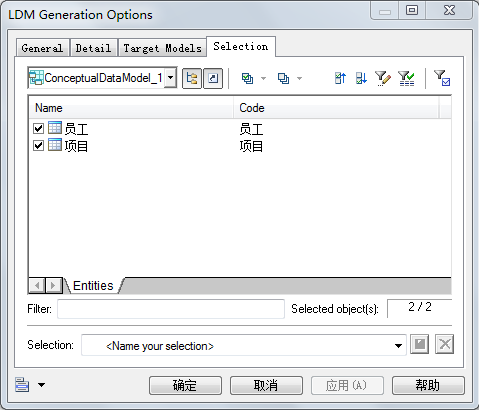Expand the bottom-left menu arrow
Image resolution: width=479 pixels, height=410 pixels.
[x=41, y=385]
